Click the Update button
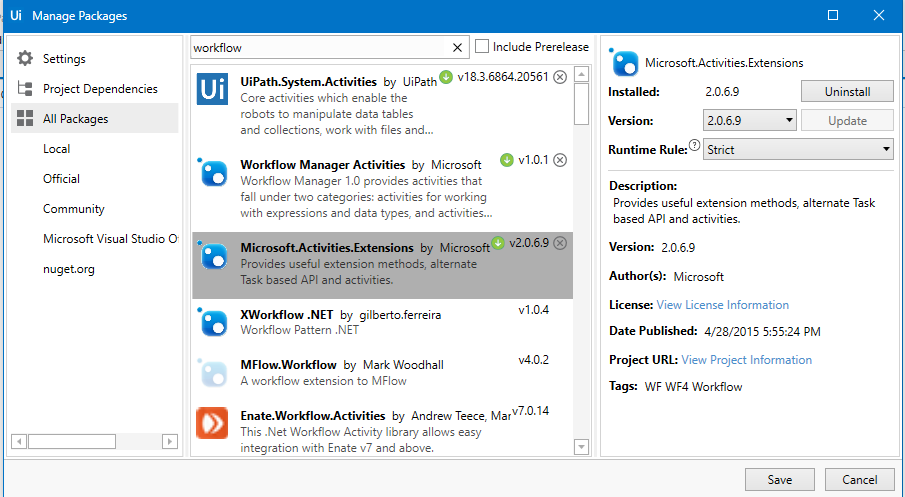905x497 pixels. 847,121
